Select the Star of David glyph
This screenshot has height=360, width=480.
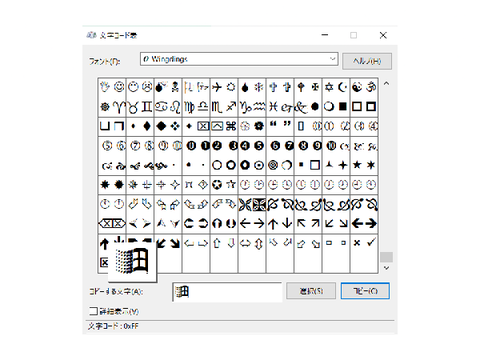click(329, 87)
